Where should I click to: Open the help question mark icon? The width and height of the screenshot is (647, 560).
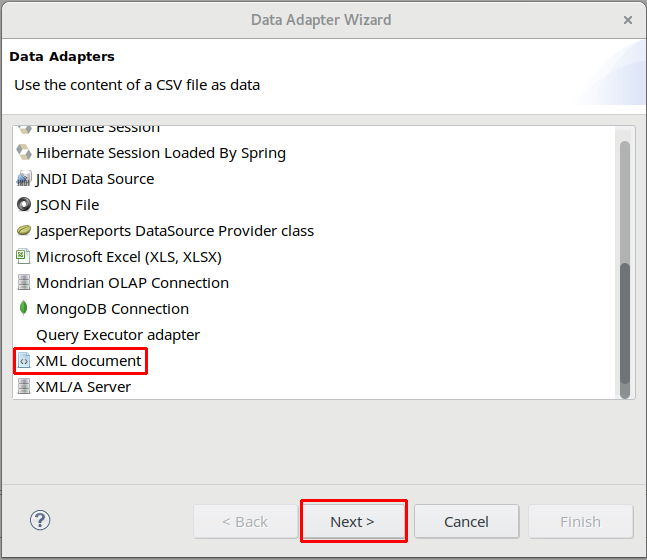click(40, 521)
